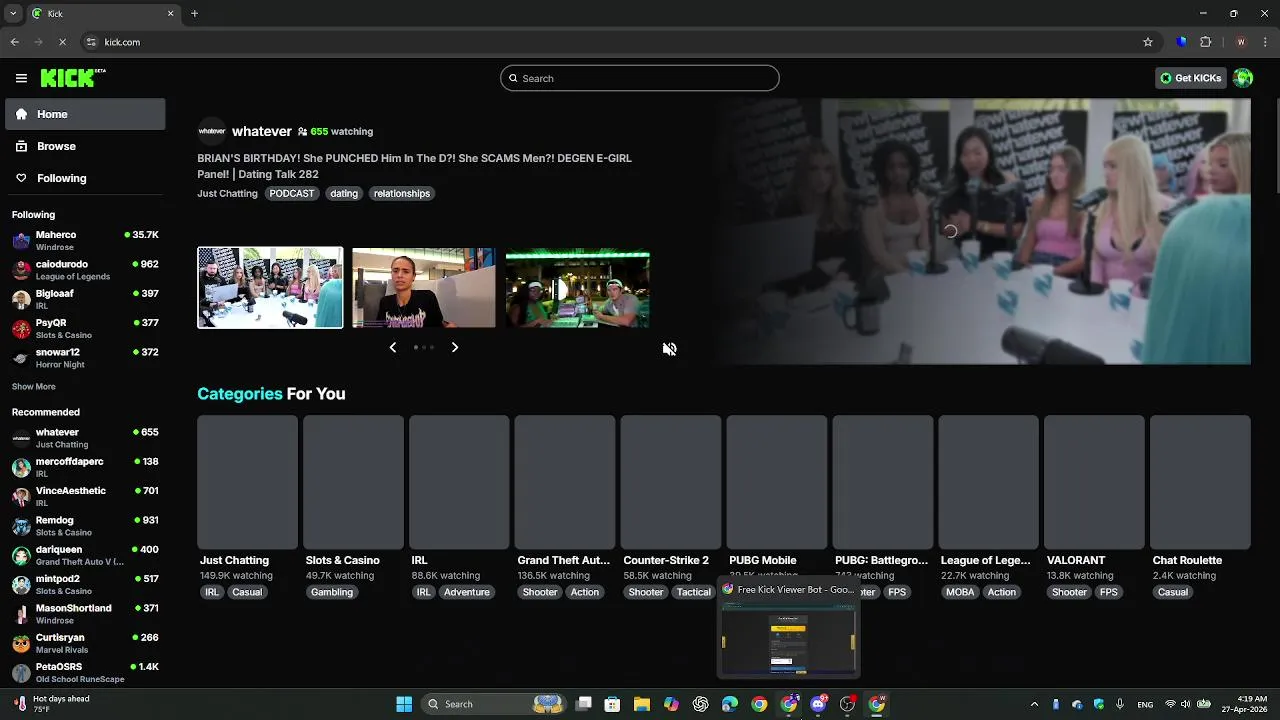Click the Tactical tag under Counter-Strike 2
Screen dimensions: 1280x720
[693, 592]
